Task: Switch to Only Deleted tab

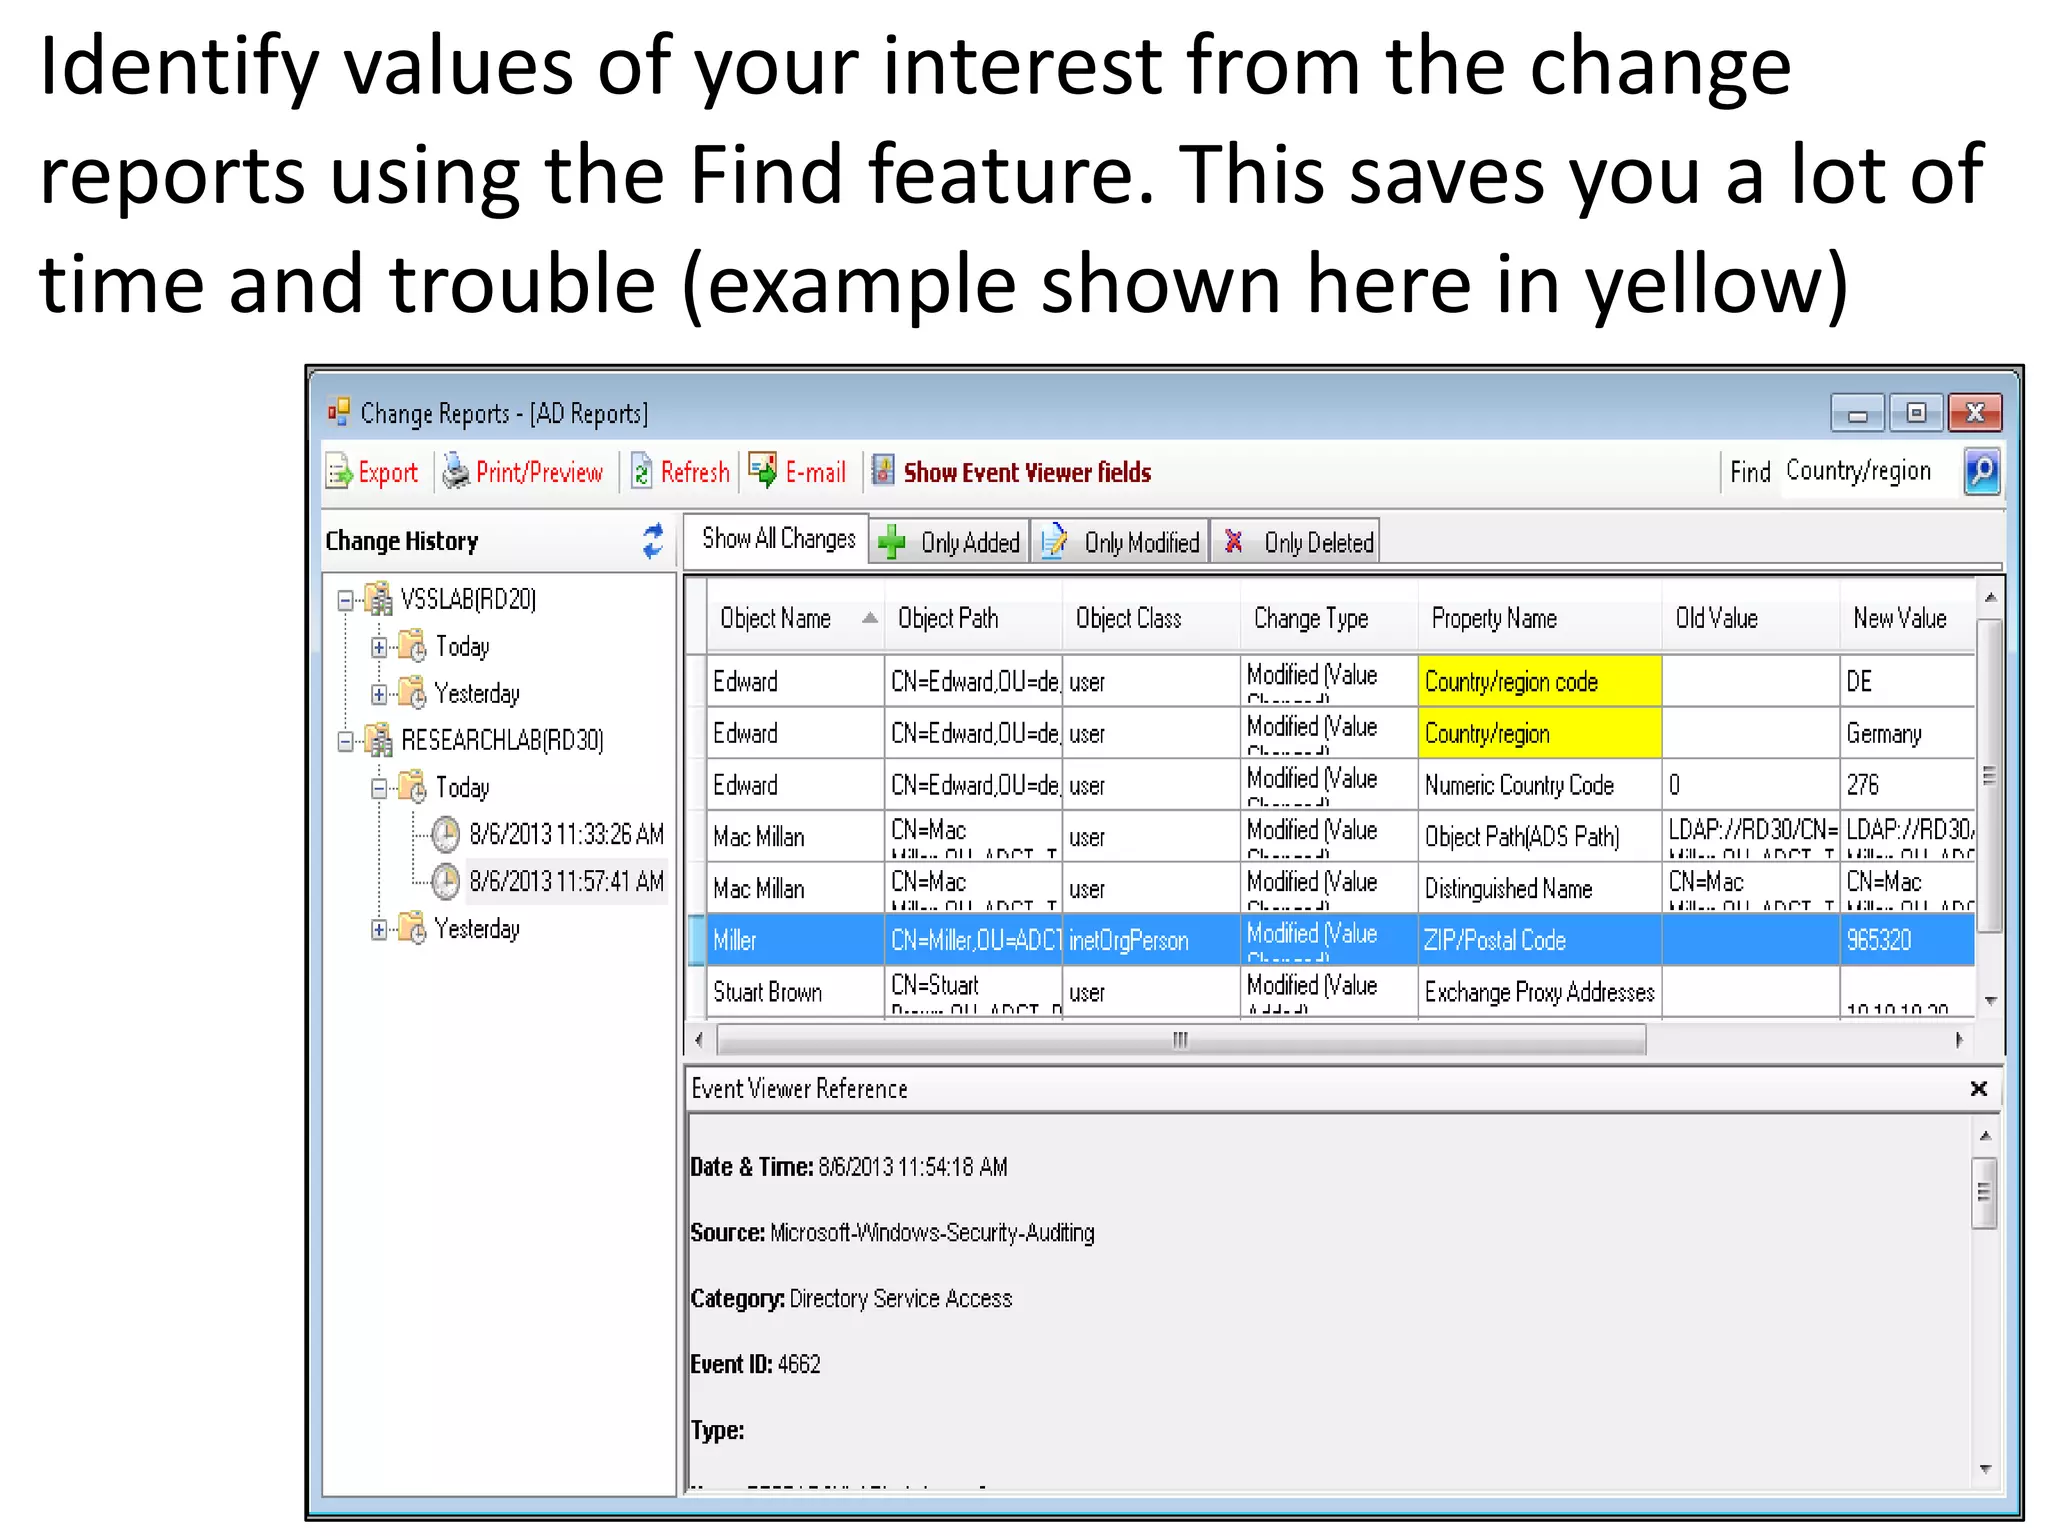Action: [x=1296, y=542]
